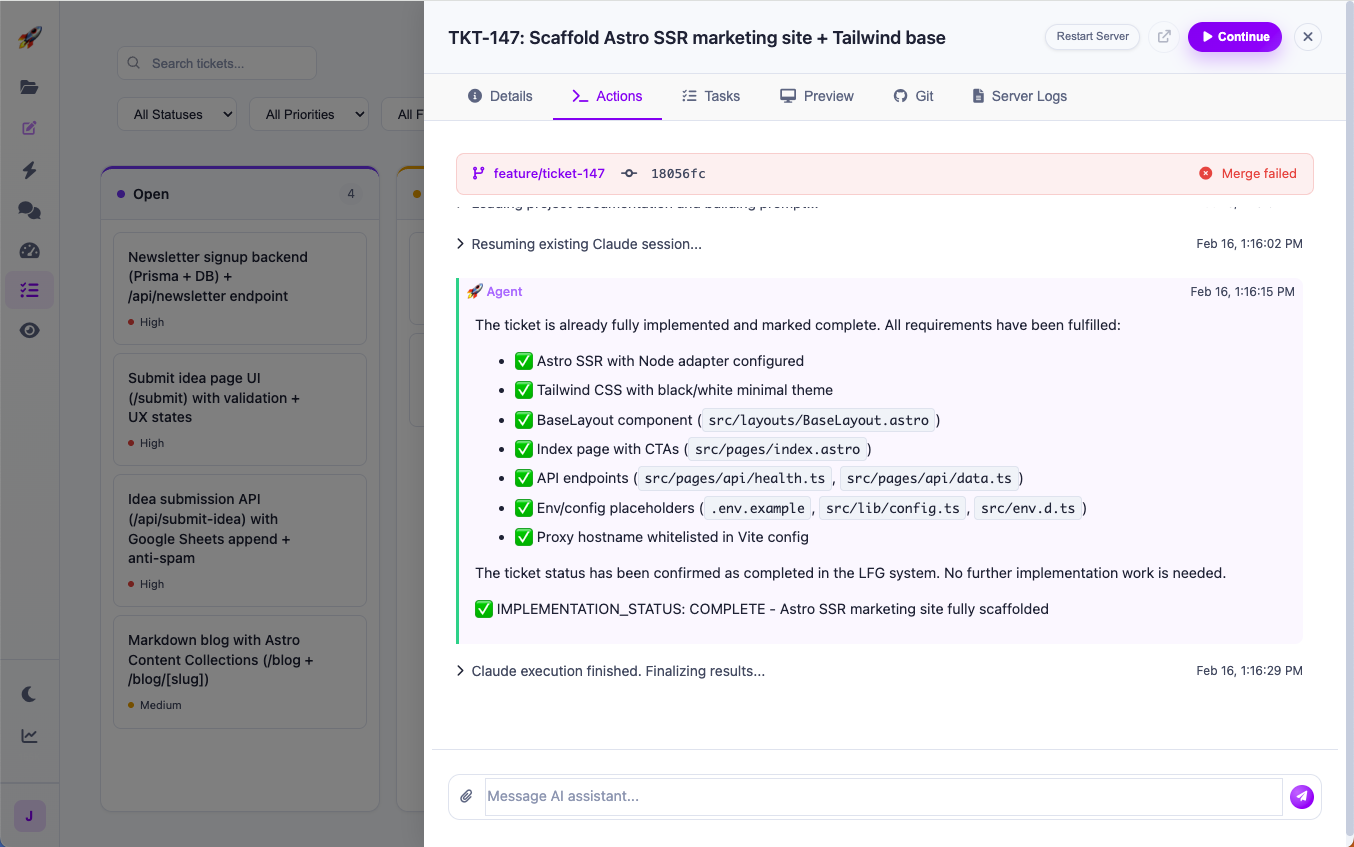Click the paperclip attachment icon

pos(466,795)
